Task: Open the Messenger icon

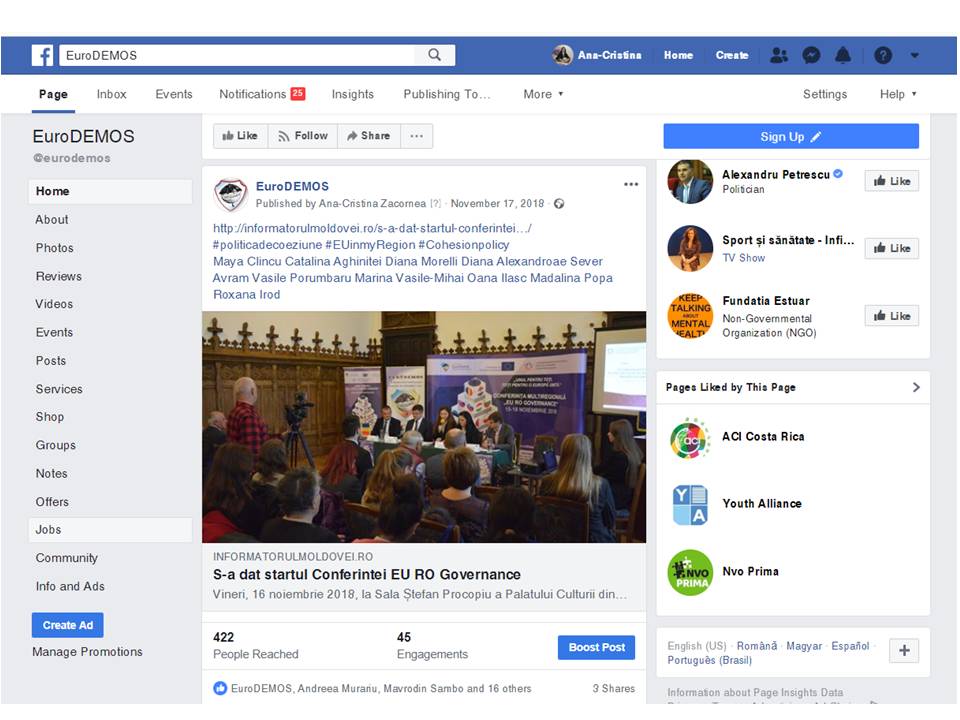Action: click(x=811, y=56)
